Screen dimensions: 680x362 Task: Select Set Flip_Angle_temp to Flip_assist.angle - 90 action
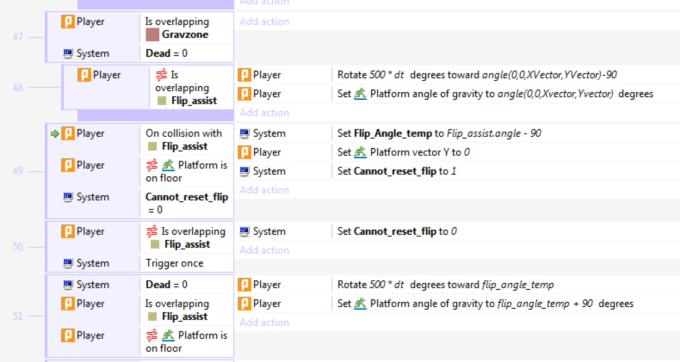pyautogui.click(x=439, y=134)
